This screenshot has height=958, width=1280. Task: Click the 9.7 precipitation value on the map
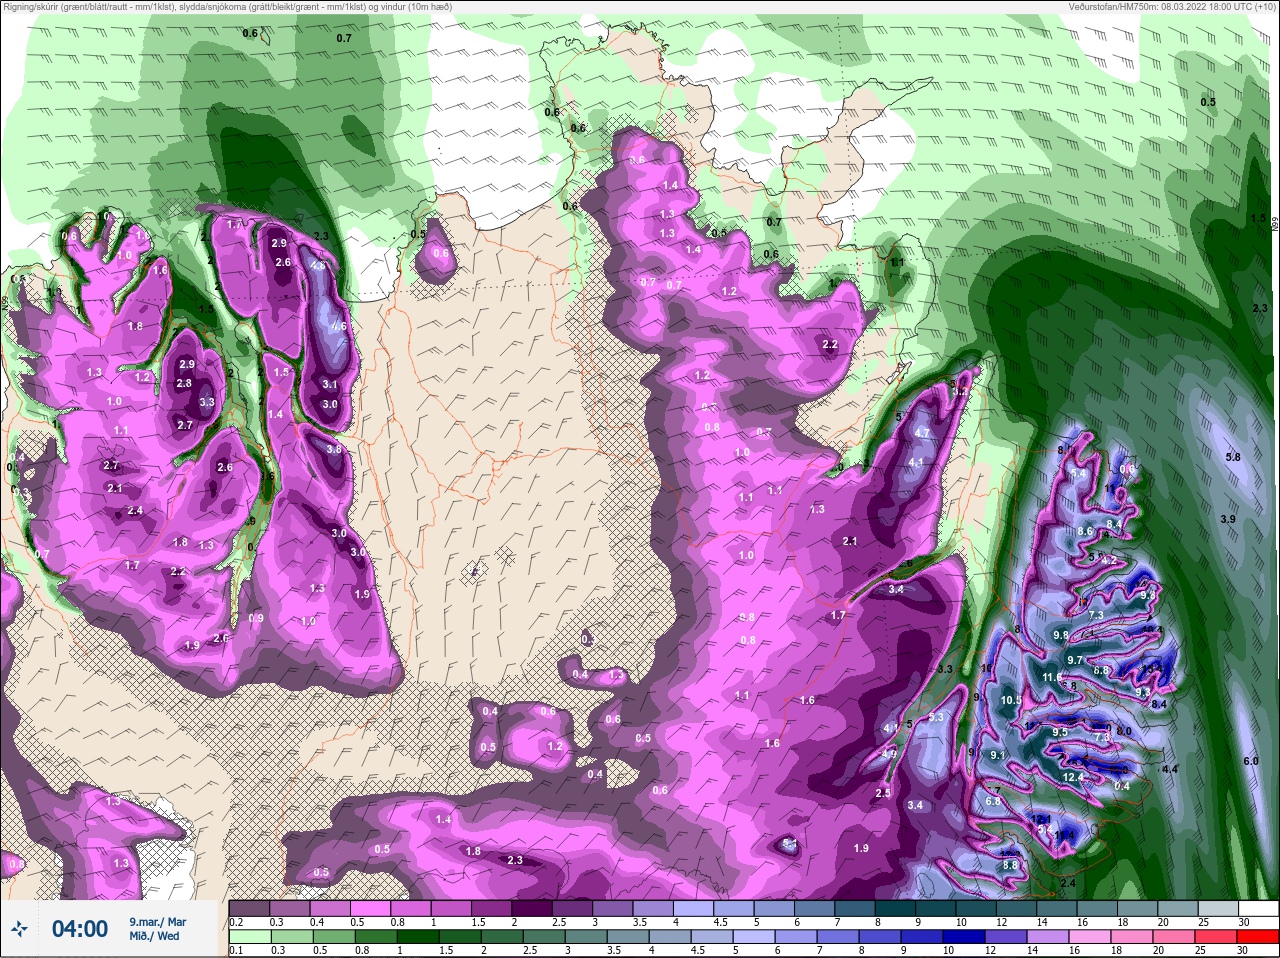pyautogui.click(x=1075, y=660)
